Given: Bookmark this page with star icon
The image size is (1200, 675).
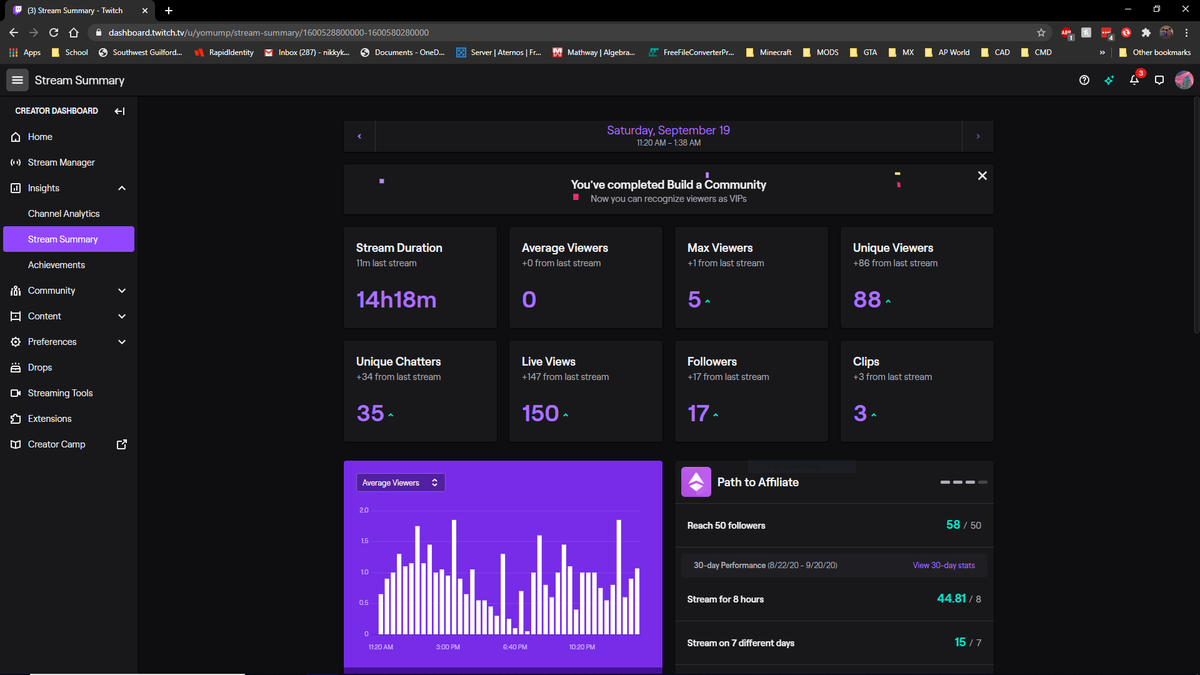Looking at the screenshot, I should coord(1041,32).
